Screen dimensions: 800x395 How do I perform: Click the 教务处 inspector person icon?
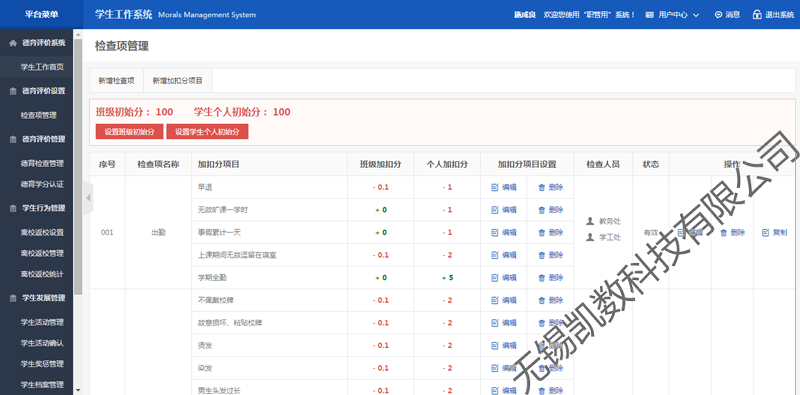click(590, 221)
